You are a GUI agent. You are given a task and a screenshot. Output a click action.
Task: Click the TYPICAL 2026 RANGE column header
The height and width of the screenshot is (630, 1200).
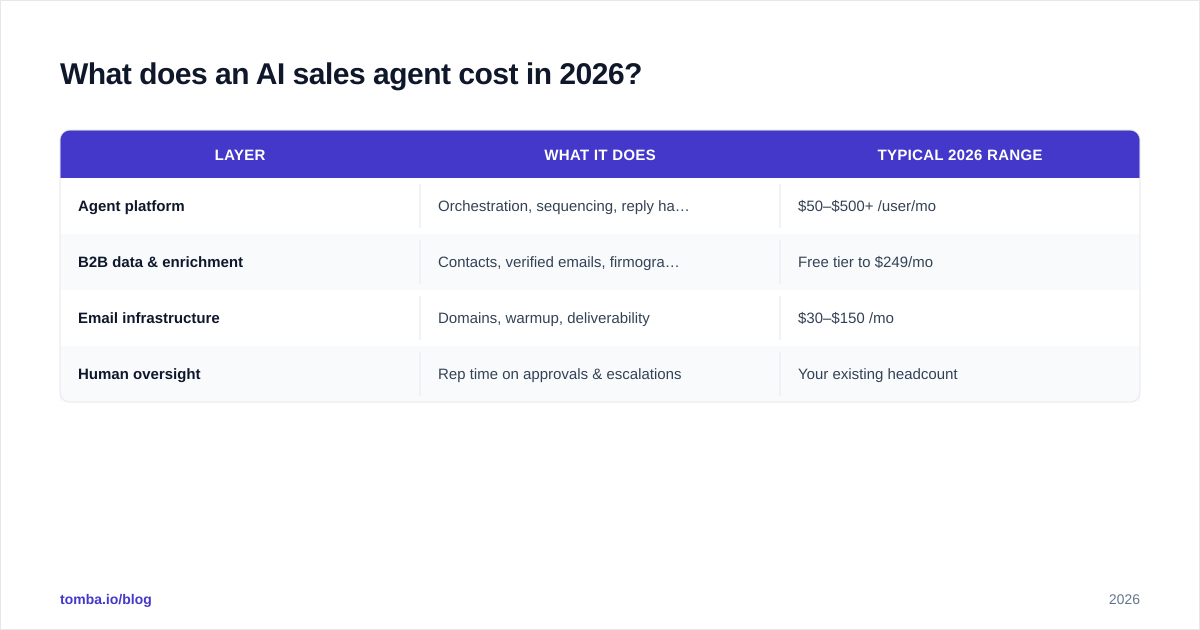click(x=960, y=155)
